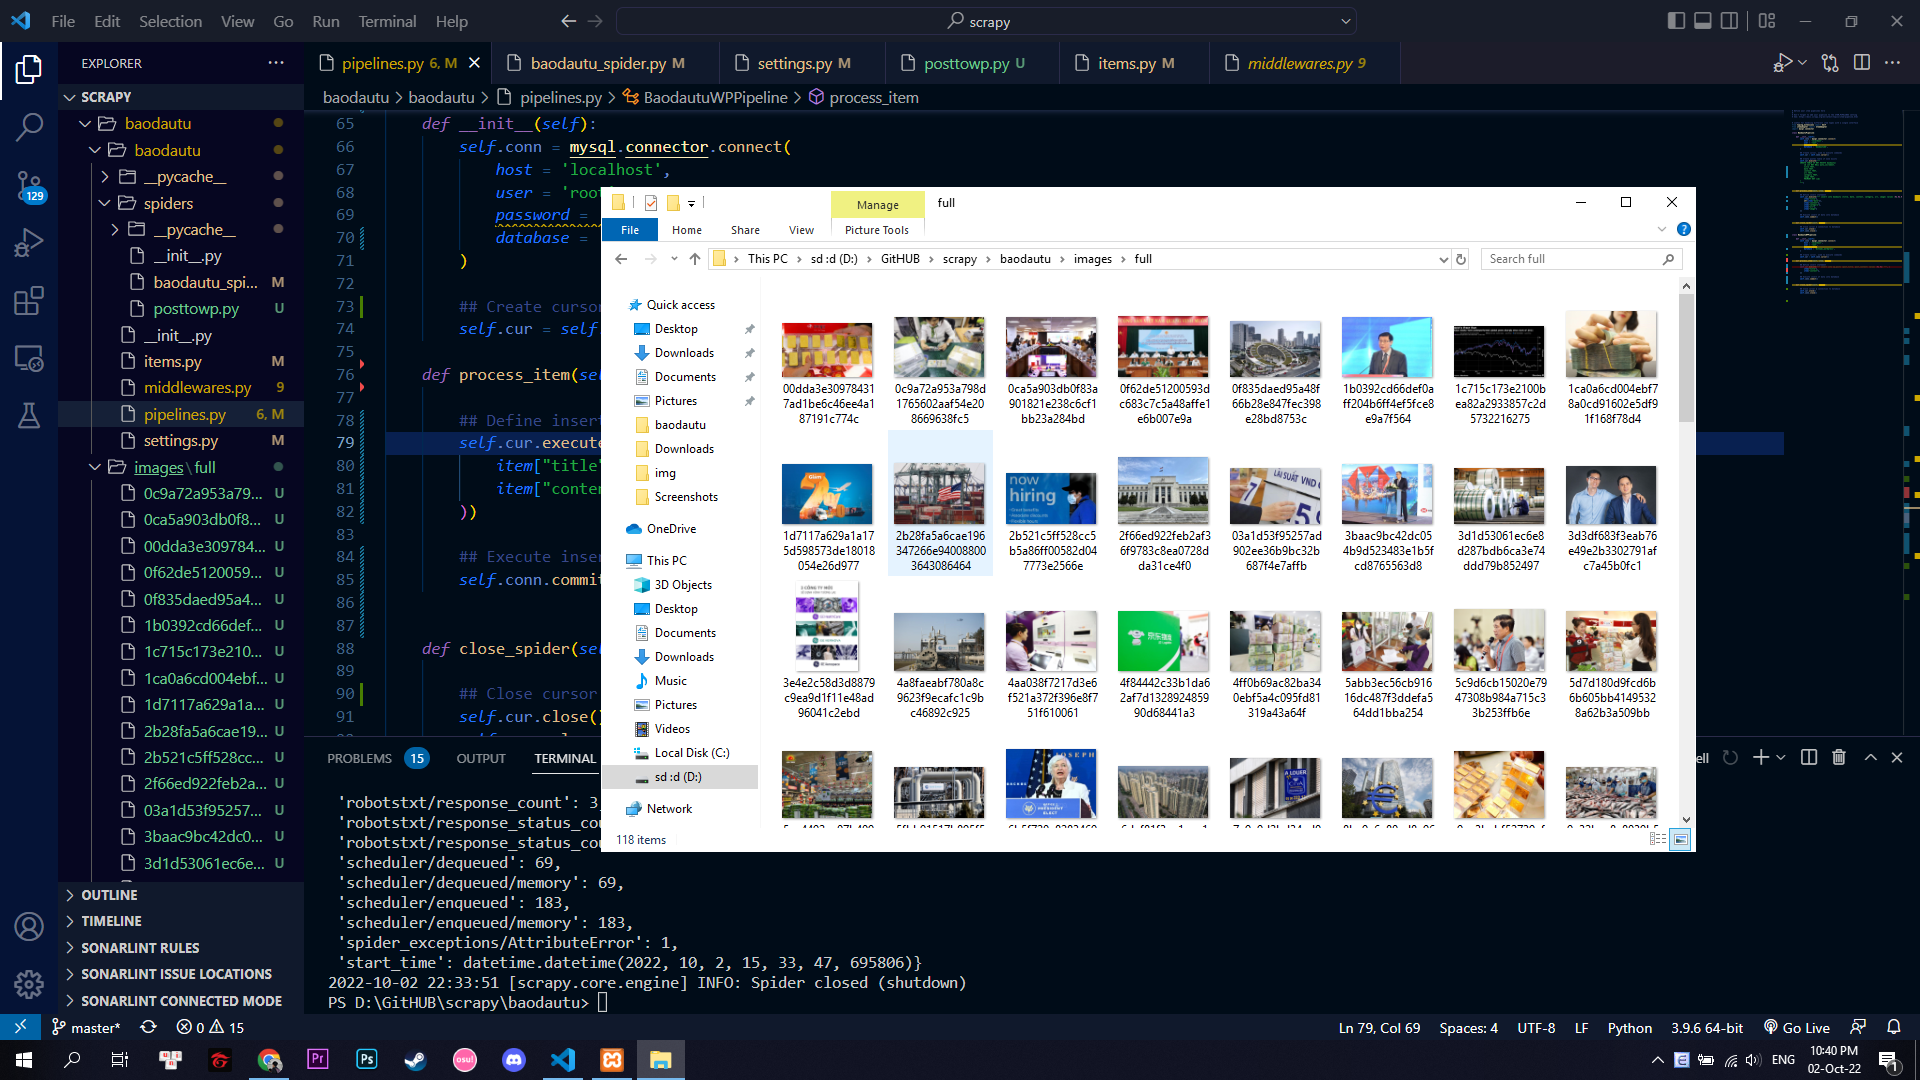Open the Remote Explorer view
Screen dimensions: 1920x1080
[x=30, y=358]
